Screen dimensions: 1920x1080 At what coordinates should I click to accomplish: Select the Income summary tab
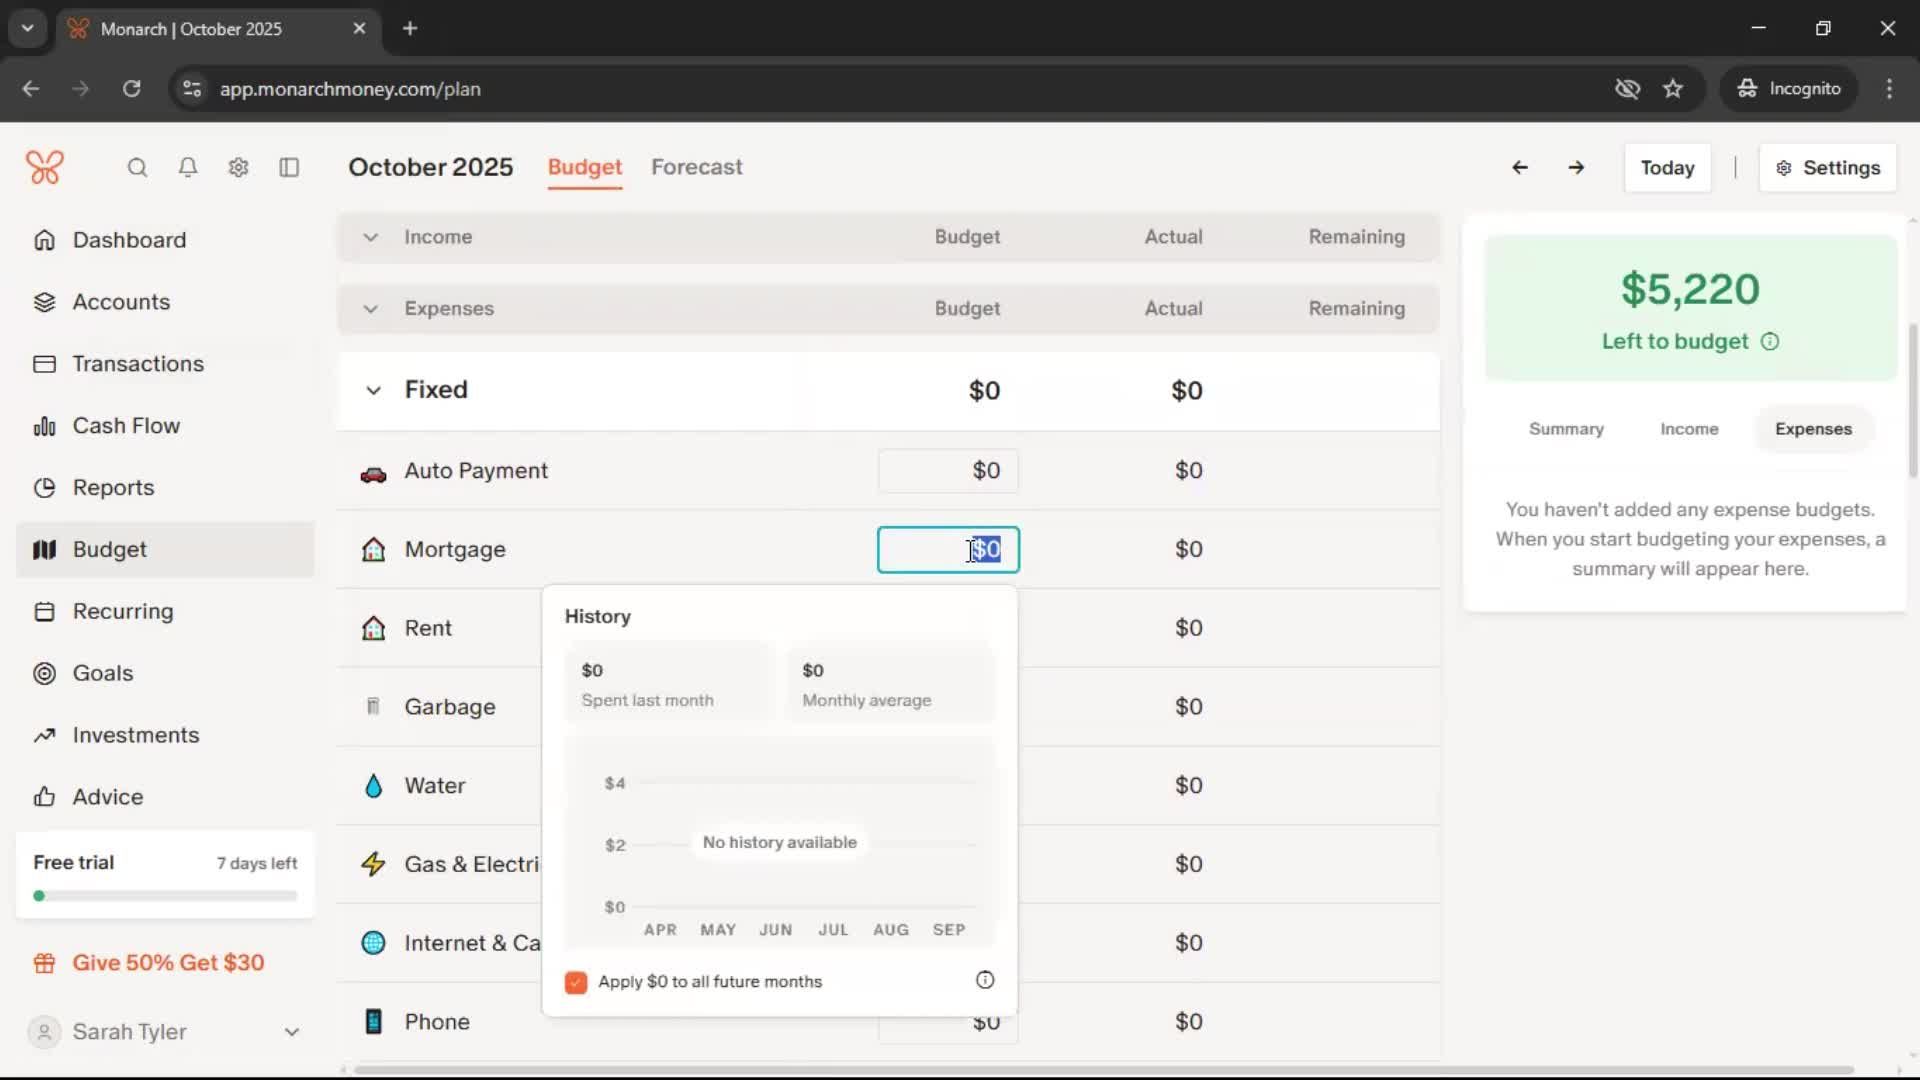1689,429
